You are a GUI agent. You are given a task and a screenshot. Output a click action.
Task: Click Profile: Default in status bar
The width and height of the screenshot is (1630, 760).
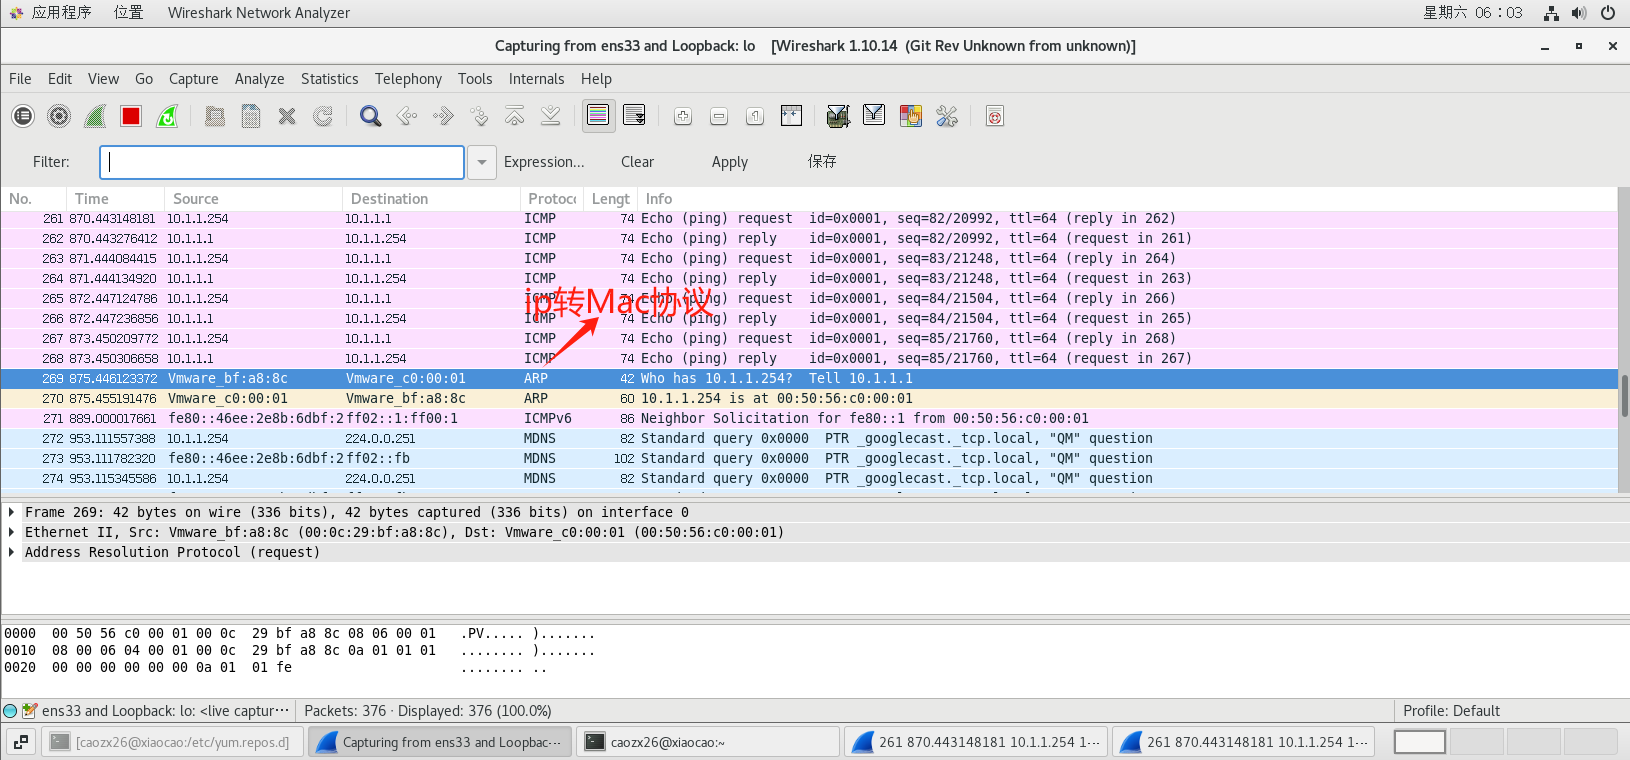[x=1451, y=711]
